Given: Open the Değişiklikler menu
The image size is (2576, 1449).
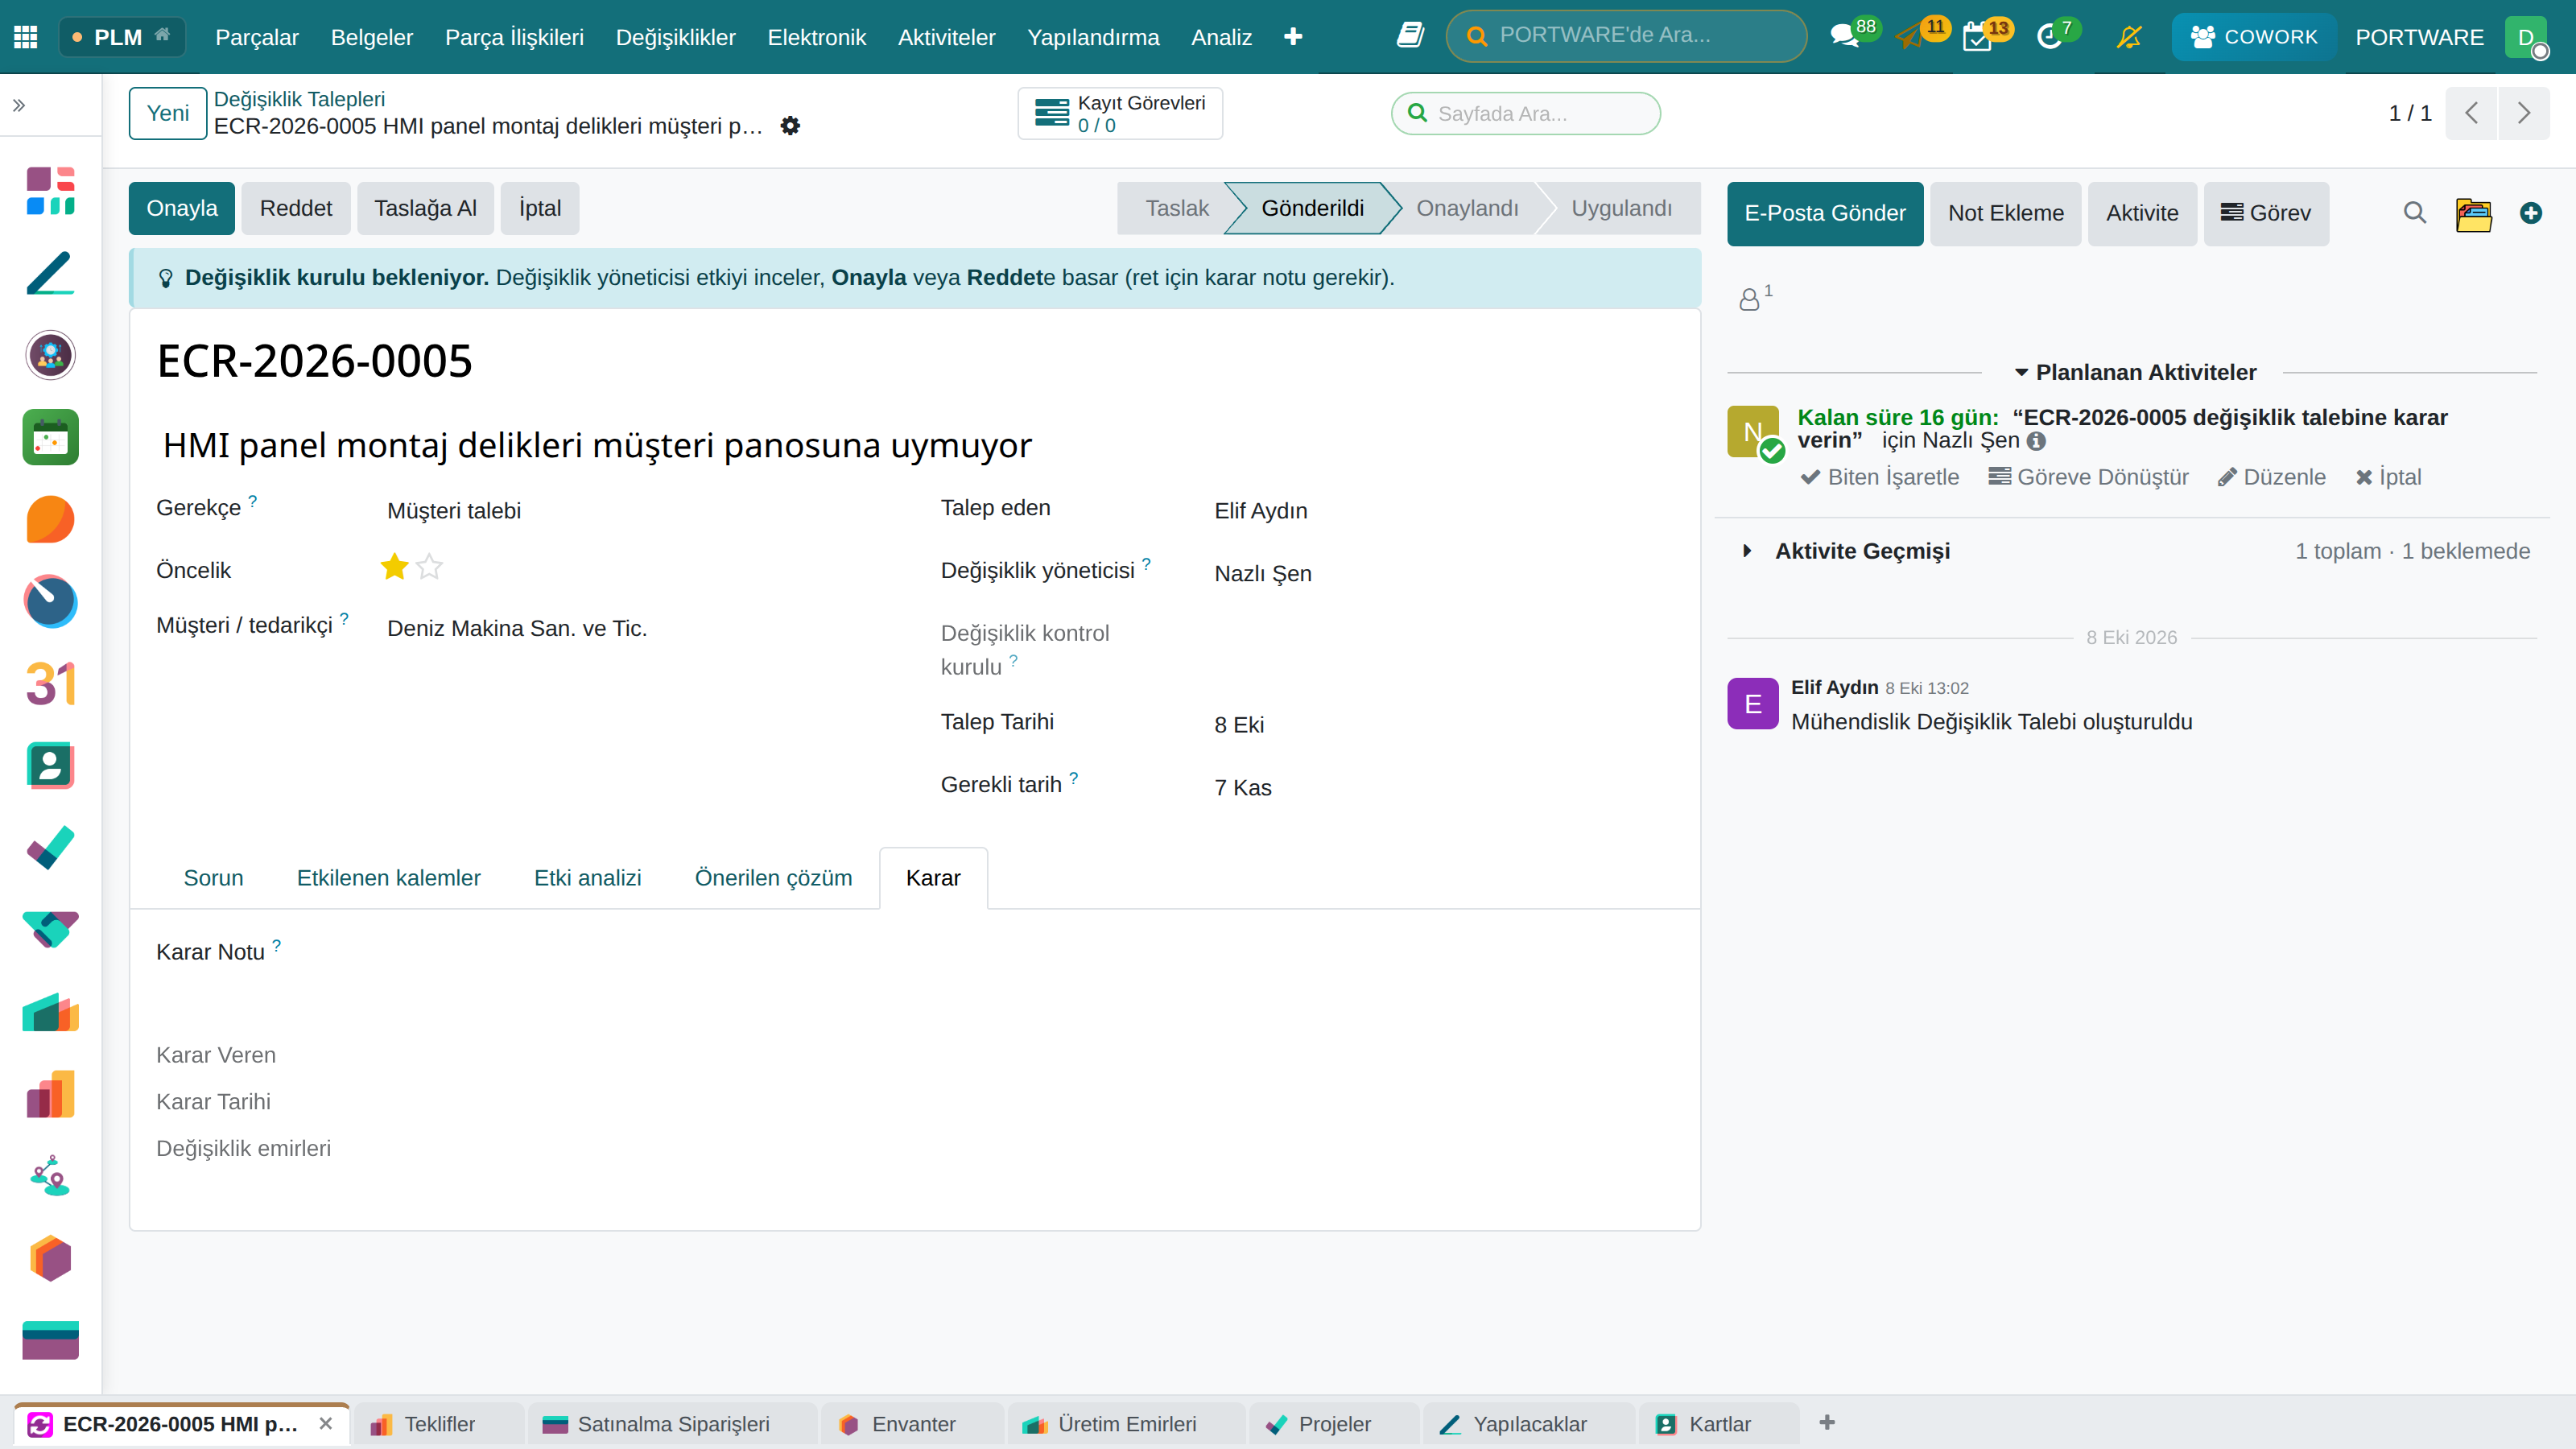Looking at the screenshot, I should [x=675, y=37].
